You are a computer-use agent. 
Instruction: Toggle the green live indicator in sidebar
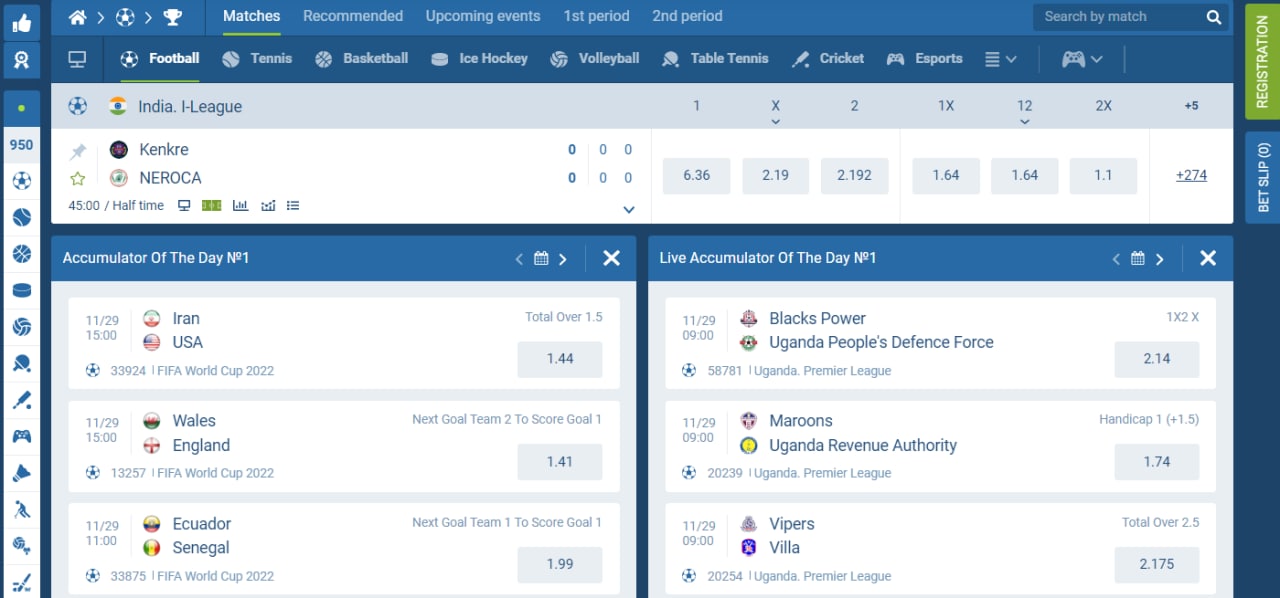click(21, 108)
